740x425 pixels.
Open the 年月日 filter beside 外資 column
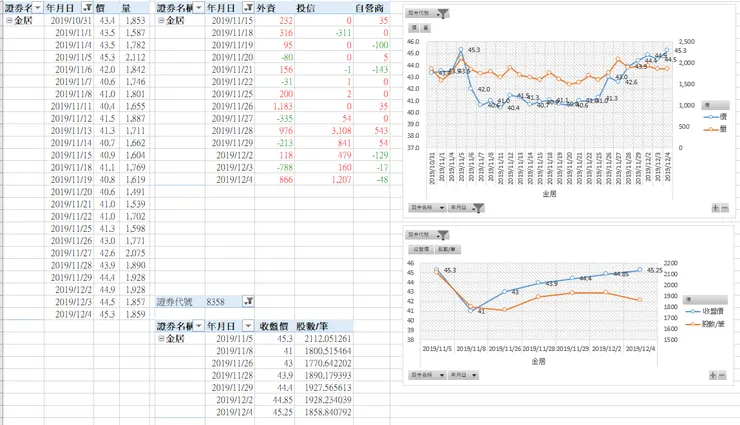(x=248, y=8)
